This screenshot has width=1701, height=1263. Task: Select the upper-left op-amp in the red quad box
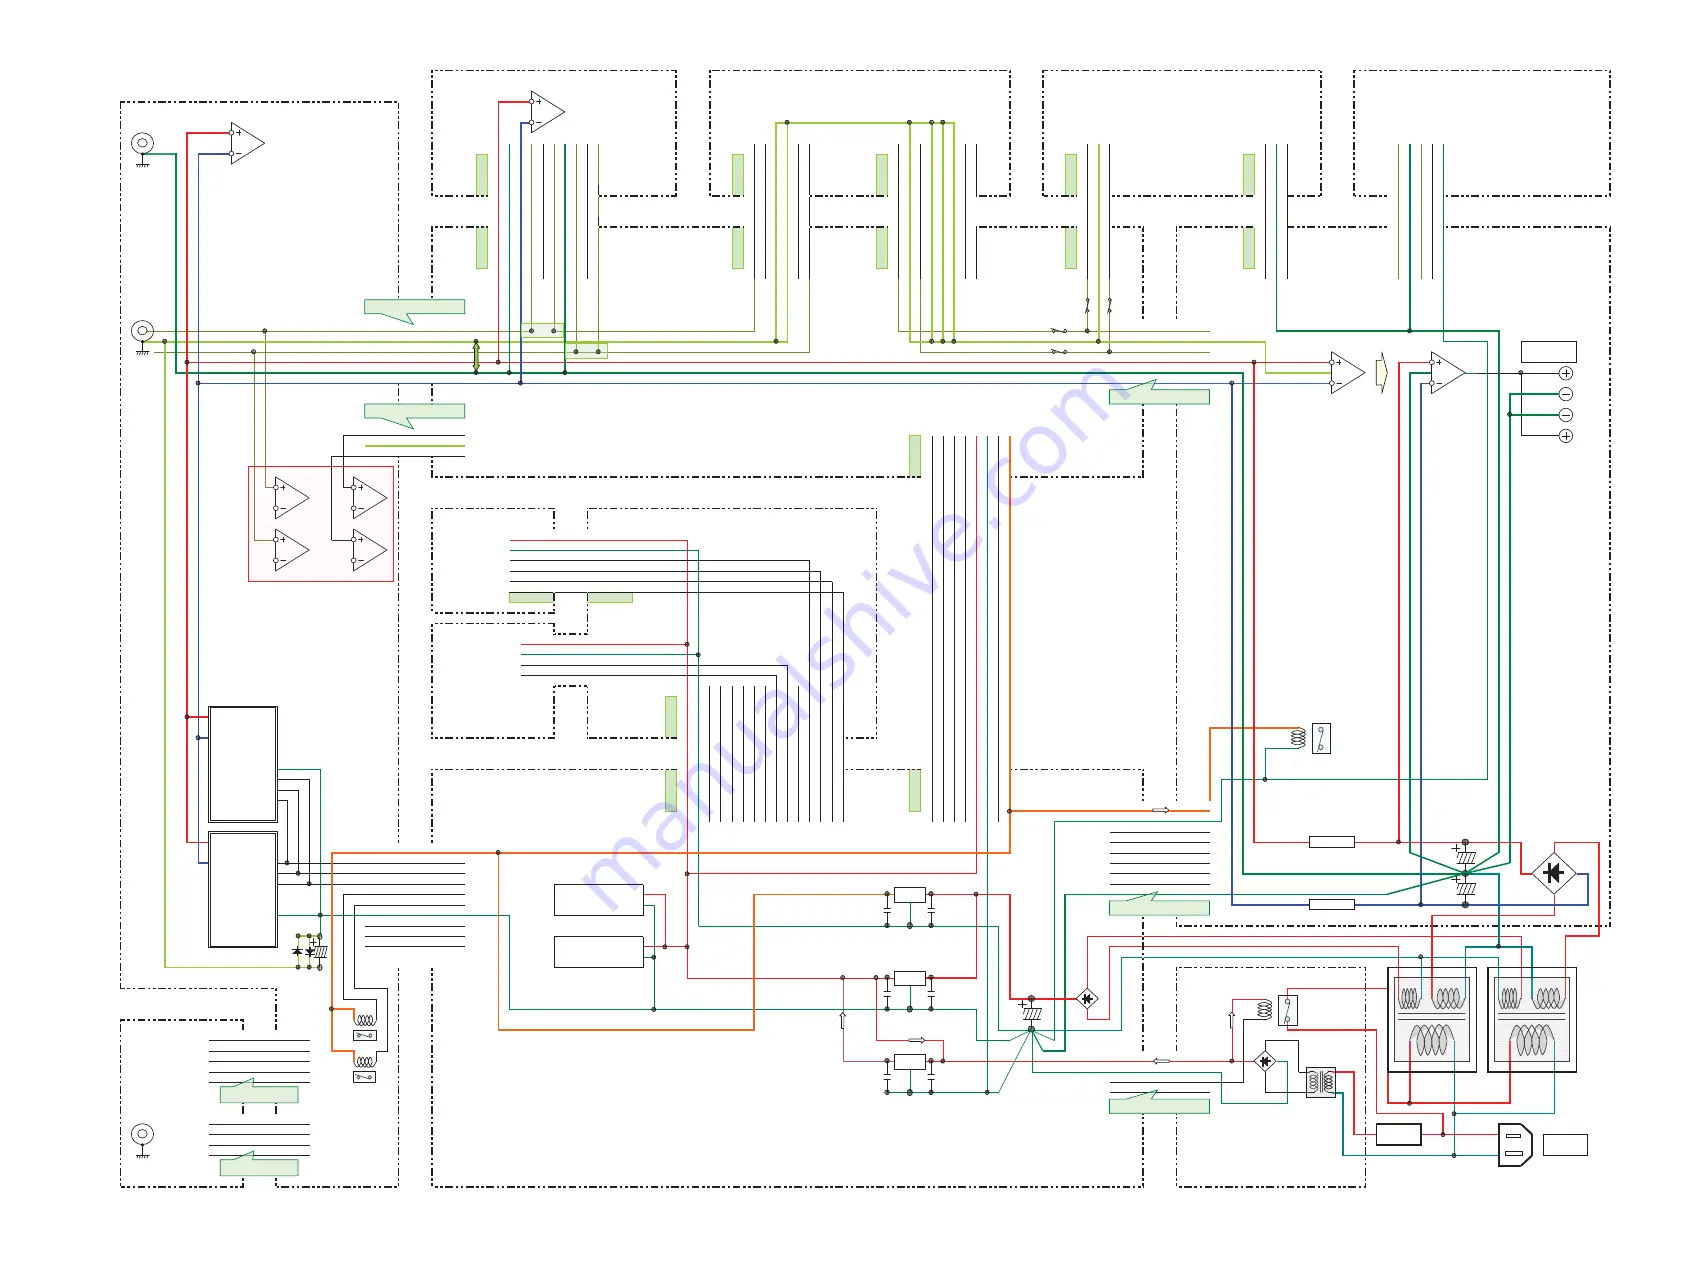click(x=291, y=498)
